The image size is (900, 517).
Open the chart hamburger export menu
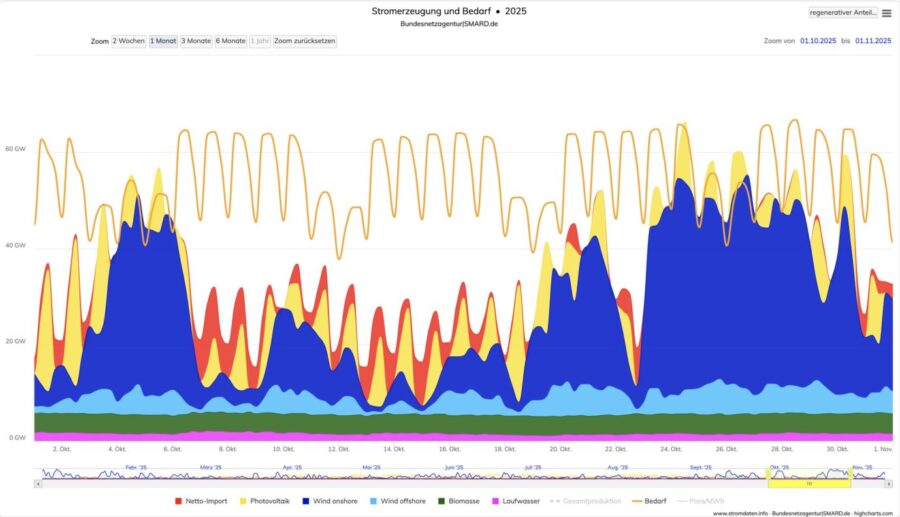coord(886,13)
